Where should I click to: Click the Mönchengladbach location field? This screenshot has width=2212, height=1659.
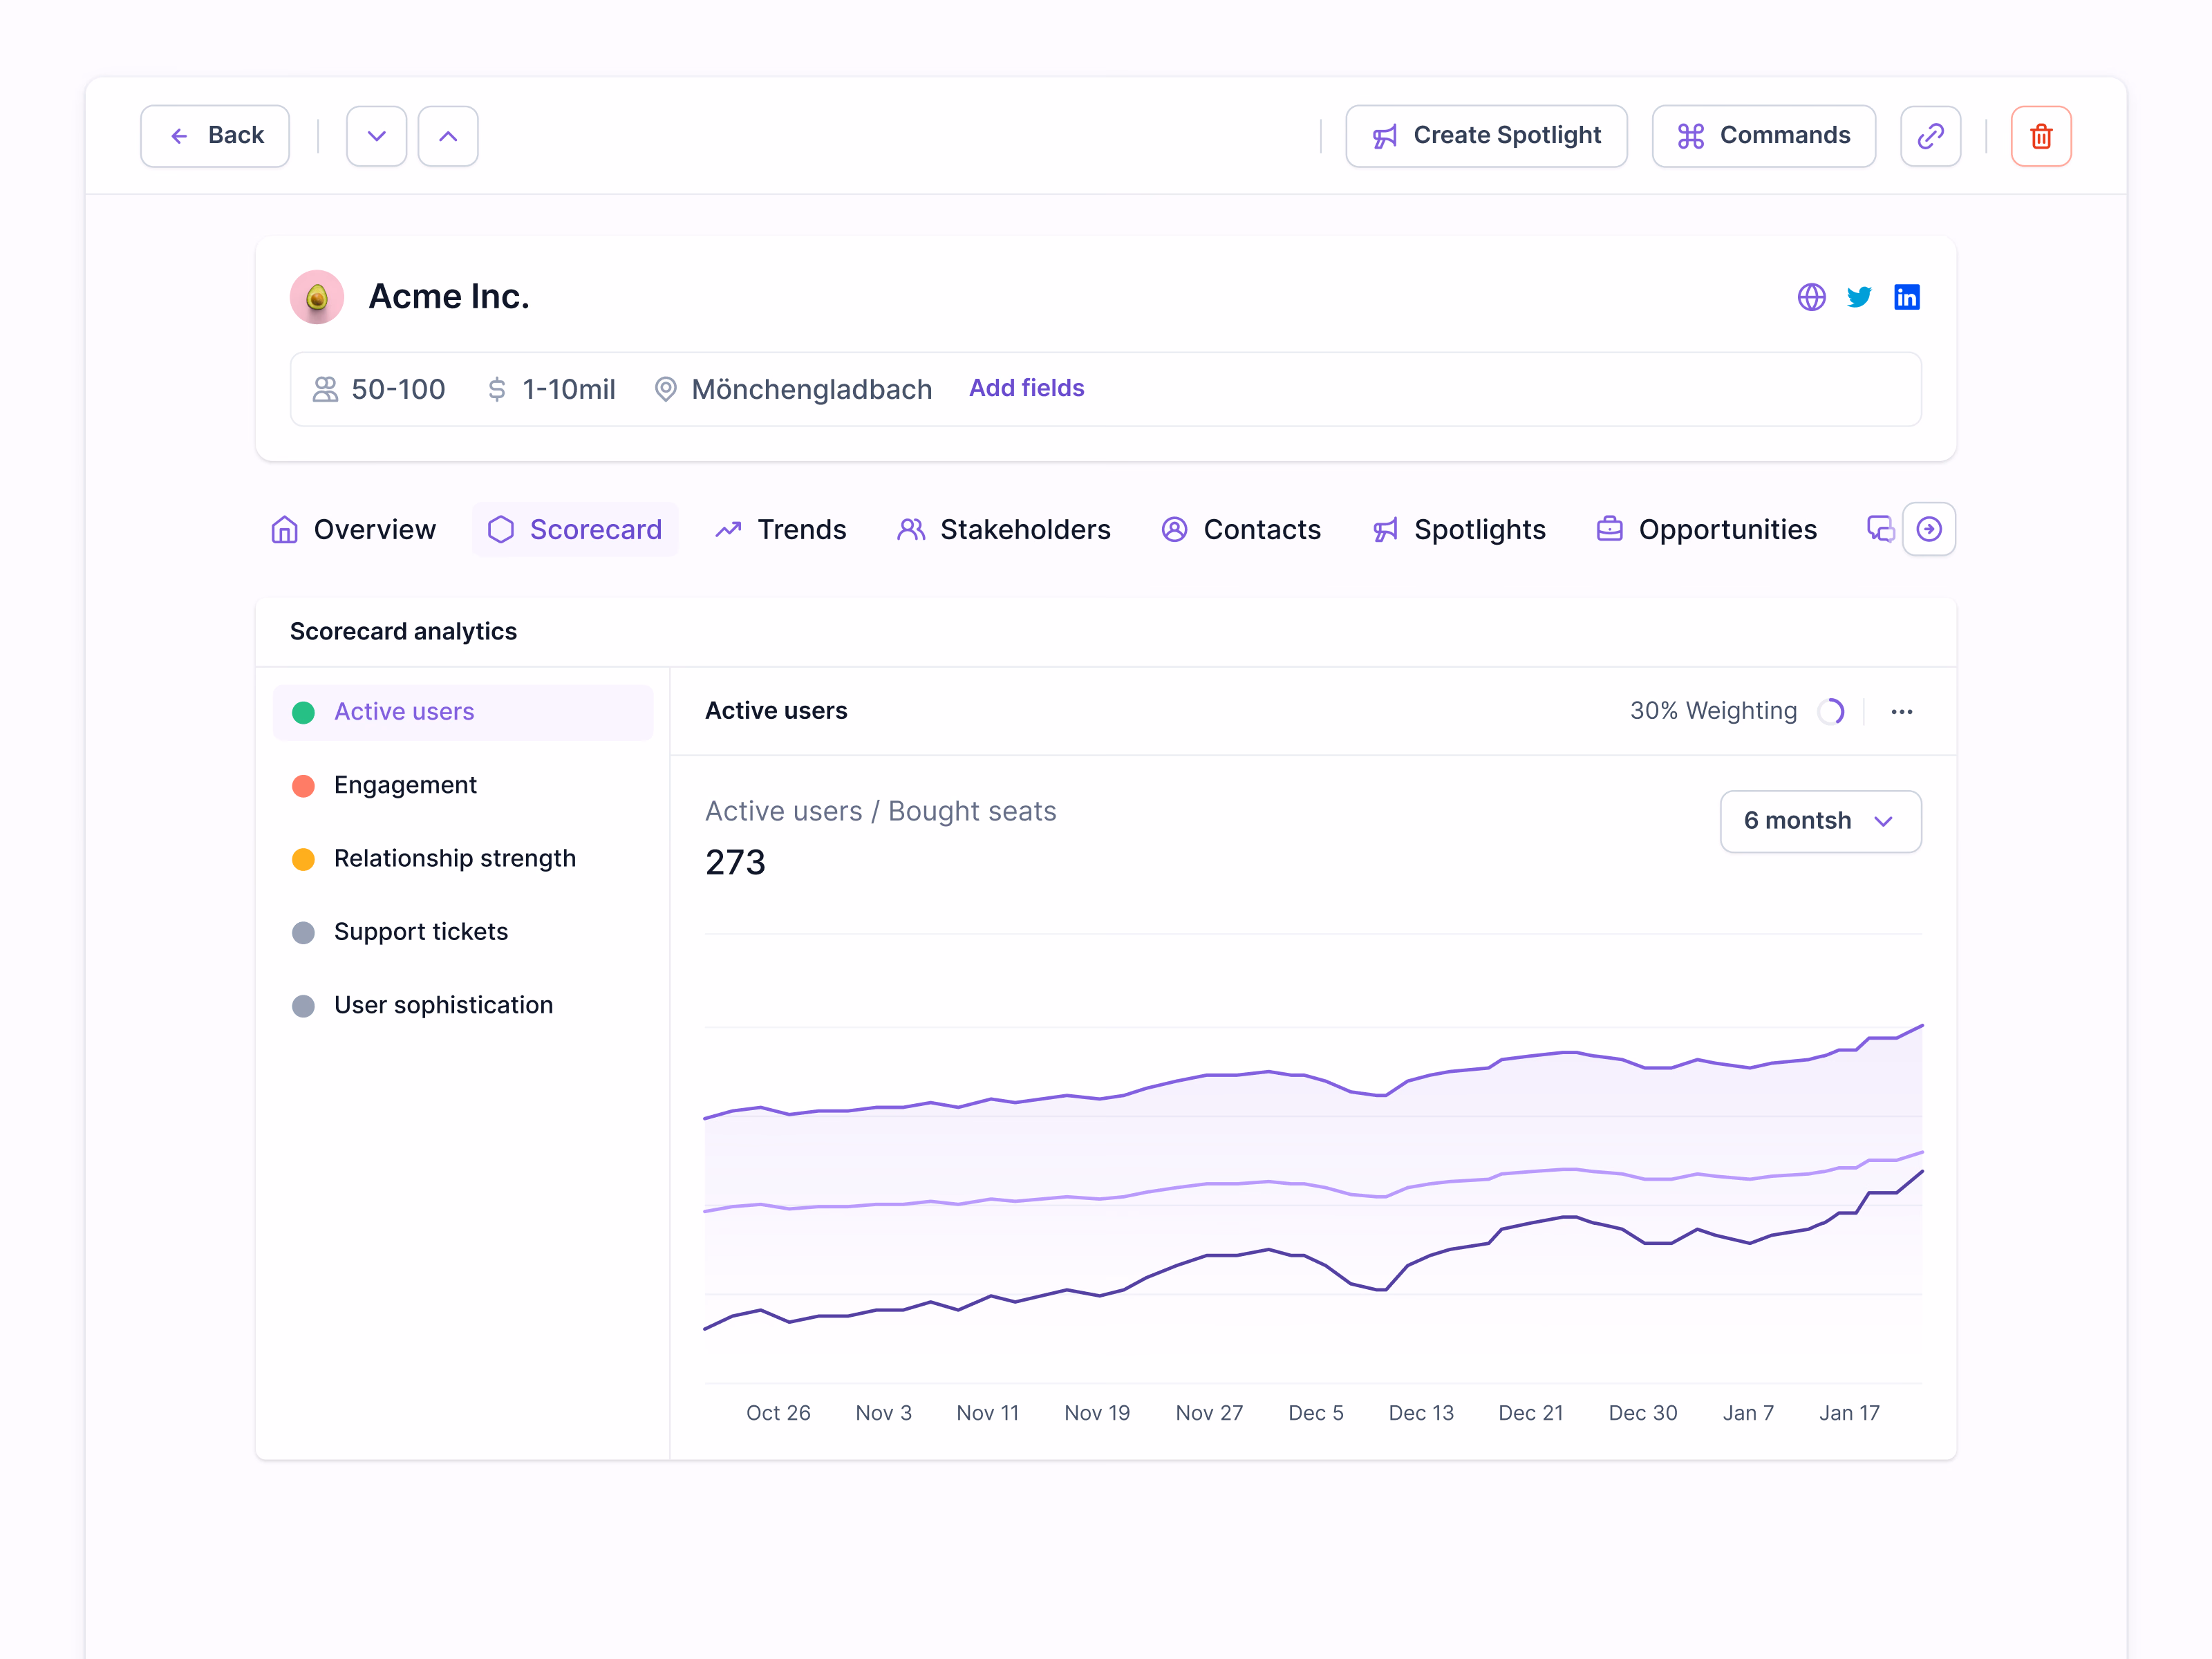793,389
